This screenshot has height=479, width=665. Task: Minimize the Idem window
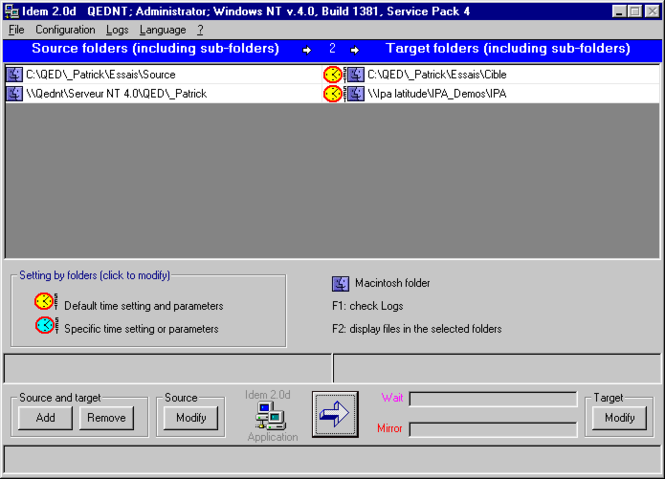pos(620,11)
